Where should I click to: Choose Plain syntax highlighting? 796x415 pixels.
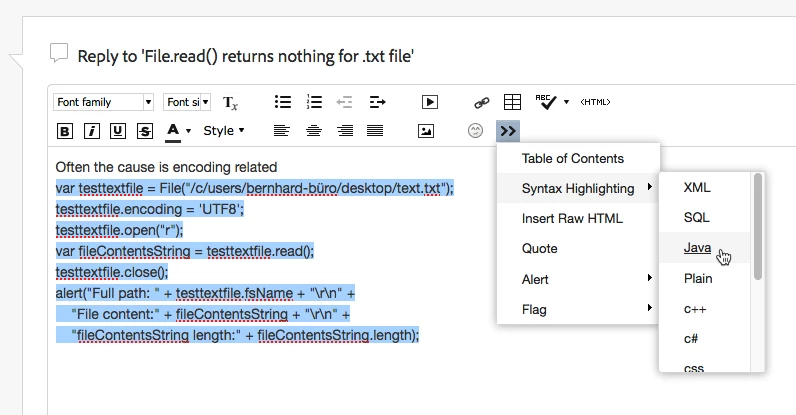(705, 278)
